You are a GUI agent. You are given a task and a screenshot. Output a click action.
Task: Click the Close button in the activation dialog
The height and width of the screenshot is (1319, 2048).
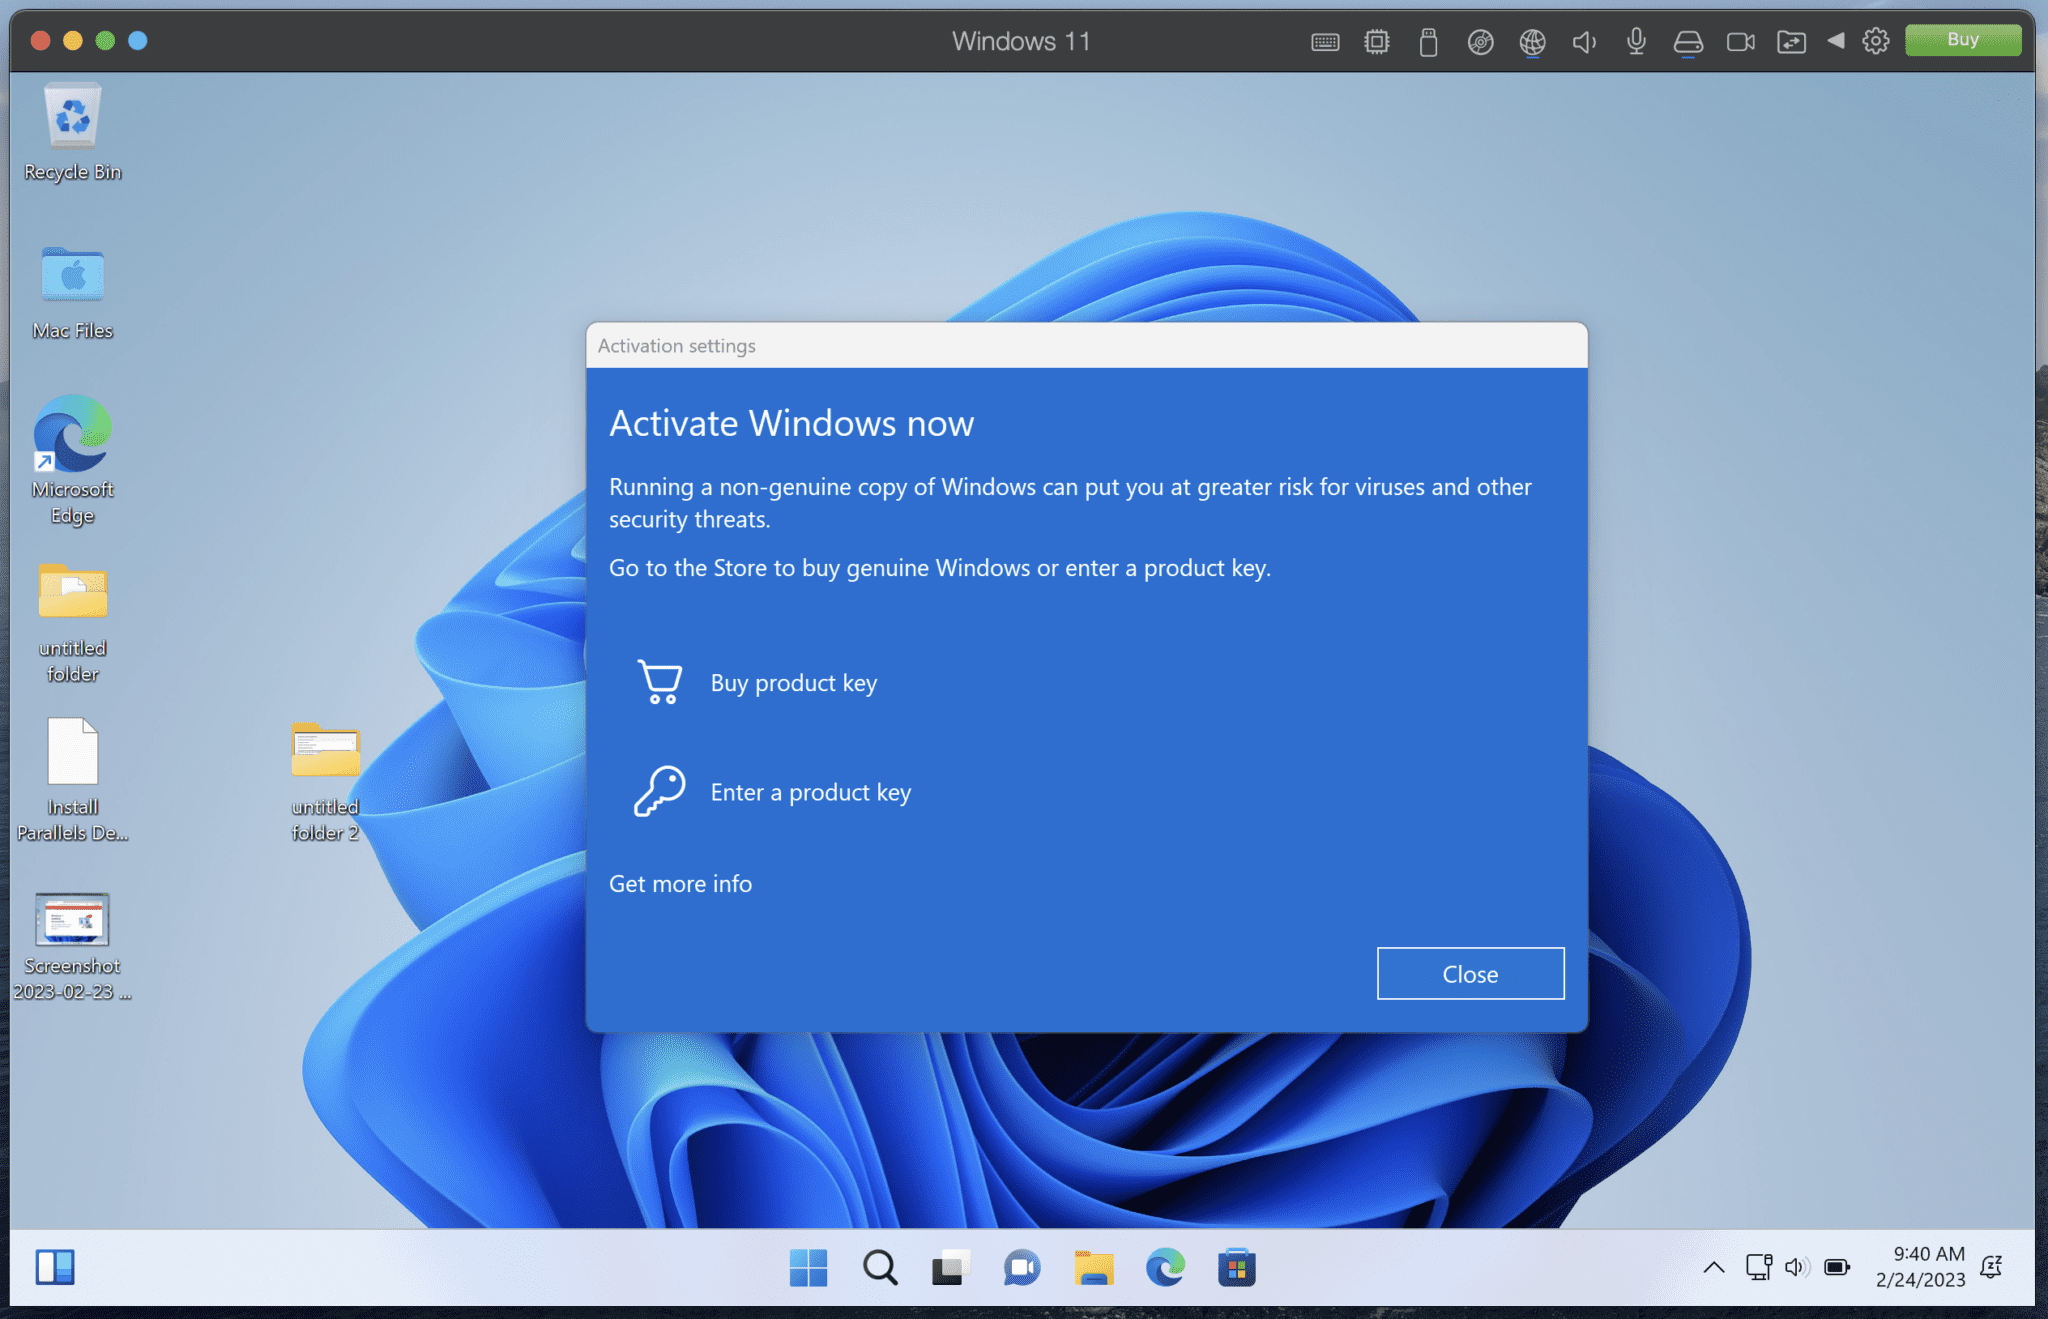coord(1470,973)
